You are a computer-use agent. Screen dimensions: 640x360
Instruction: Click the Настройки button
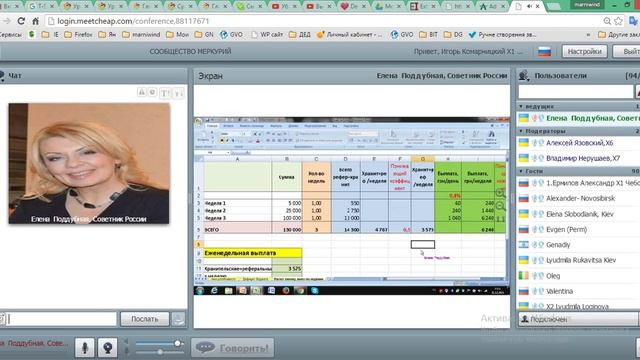pos(584,51)
